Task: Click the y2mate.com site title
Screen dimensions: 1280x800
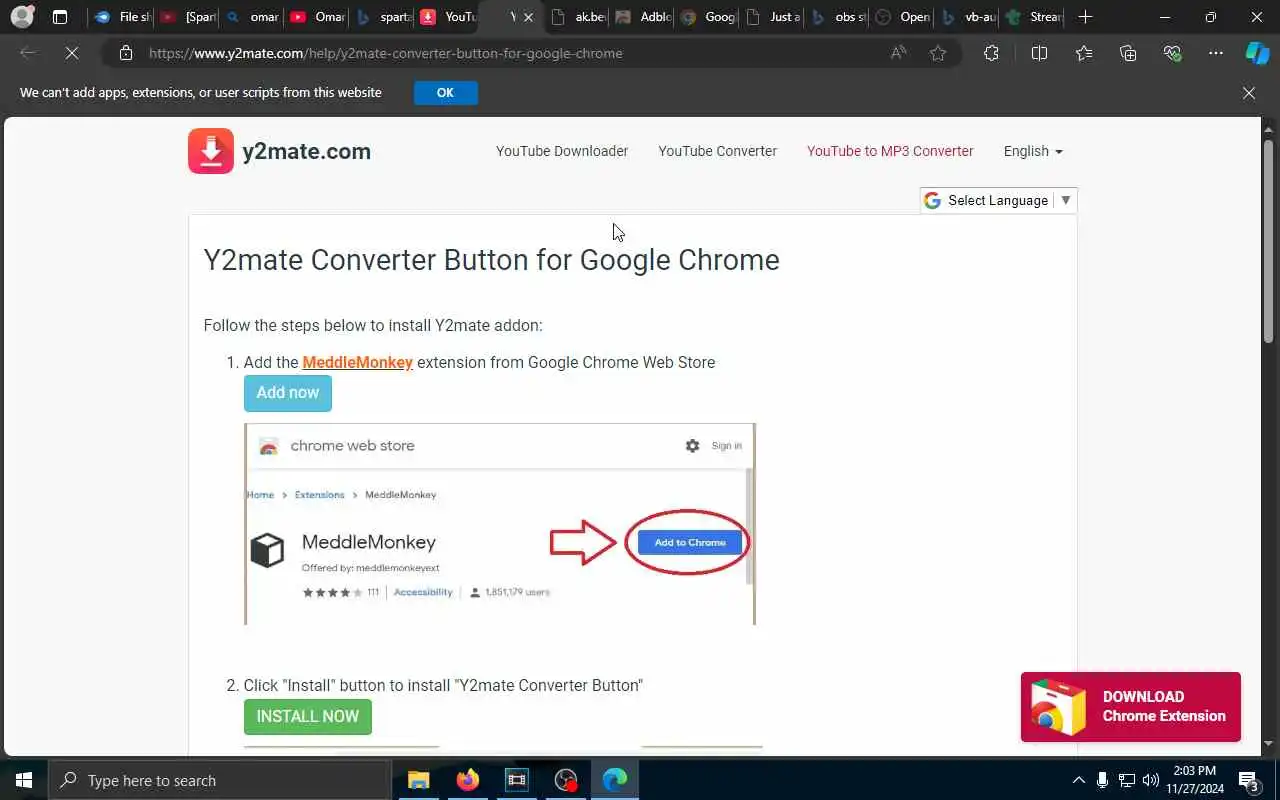Action: point(306,151)
